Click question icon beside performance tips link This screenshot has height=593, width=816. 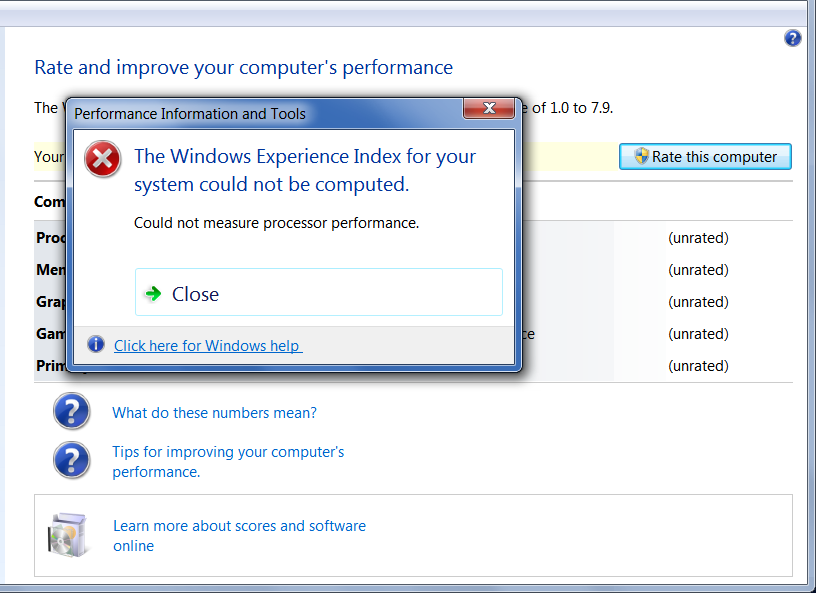point(72,460)
